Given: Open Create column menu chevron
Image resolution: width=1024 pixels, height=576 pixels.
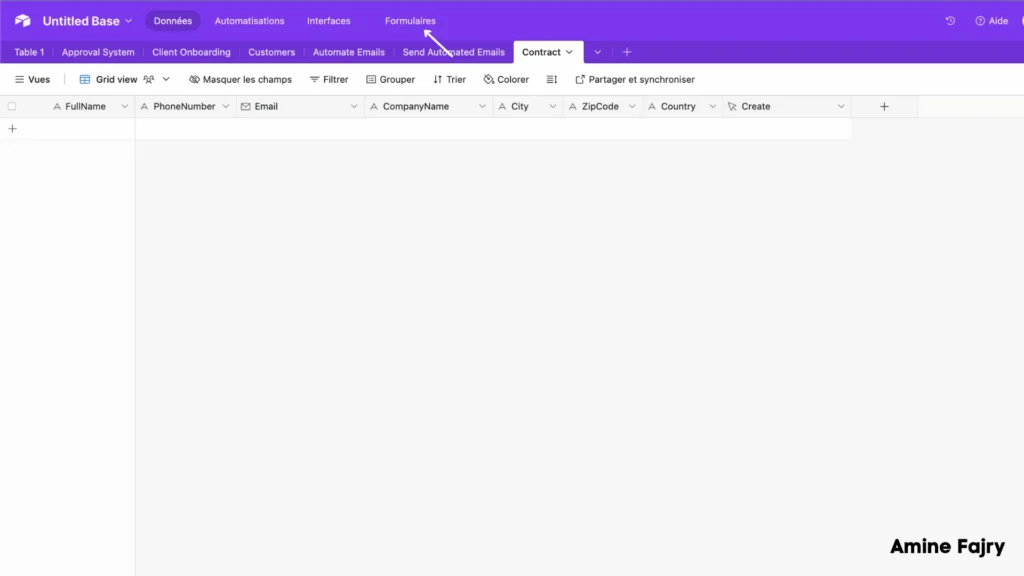Looking at the screenshot, I should [x=841, y=106].
